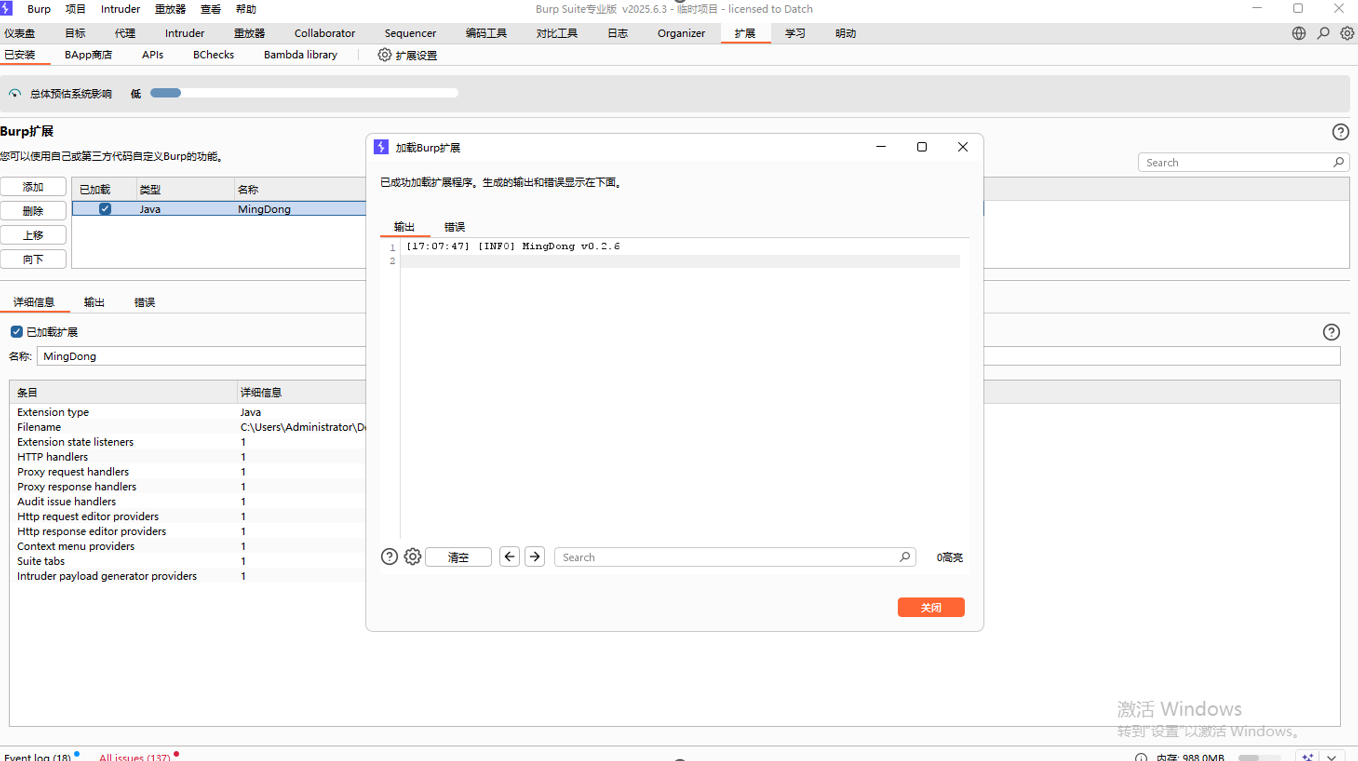This screenshot has height=761, width=1358.
Task: Open the 详细信息 tab below the extension list
Action: click(x=34, y=302)
